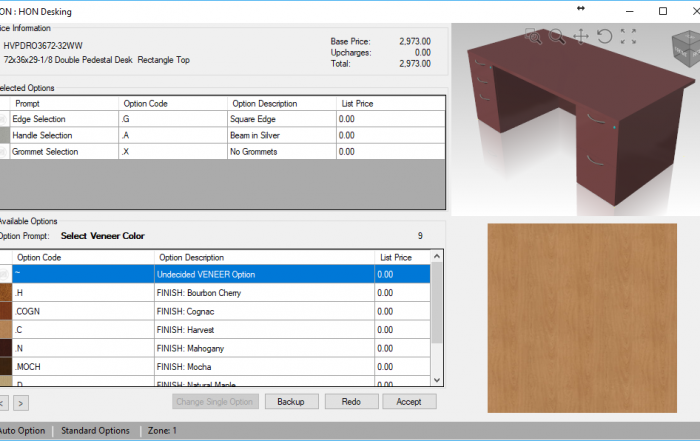This screenshot has width=700, height=441.
Task: Click Option Description header in Available Options table
Action: (x=264, y=258)
